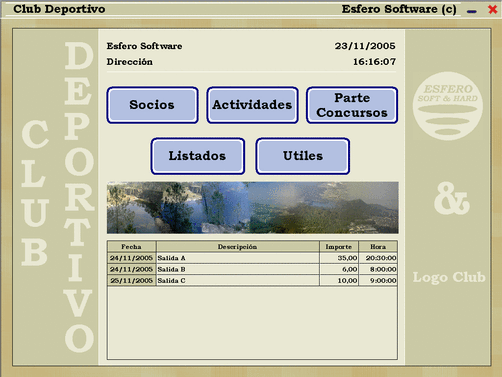
Task: Open Parte Concursos
Action: point(352,105)
